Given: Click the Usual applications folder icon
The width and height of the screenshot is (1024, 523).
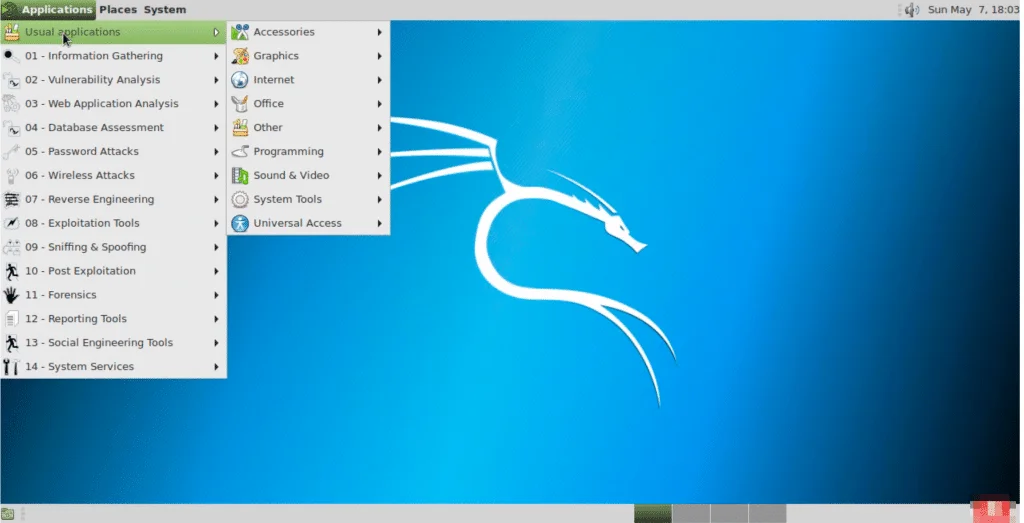Looking at the screenshot, I should click(11, 32).
